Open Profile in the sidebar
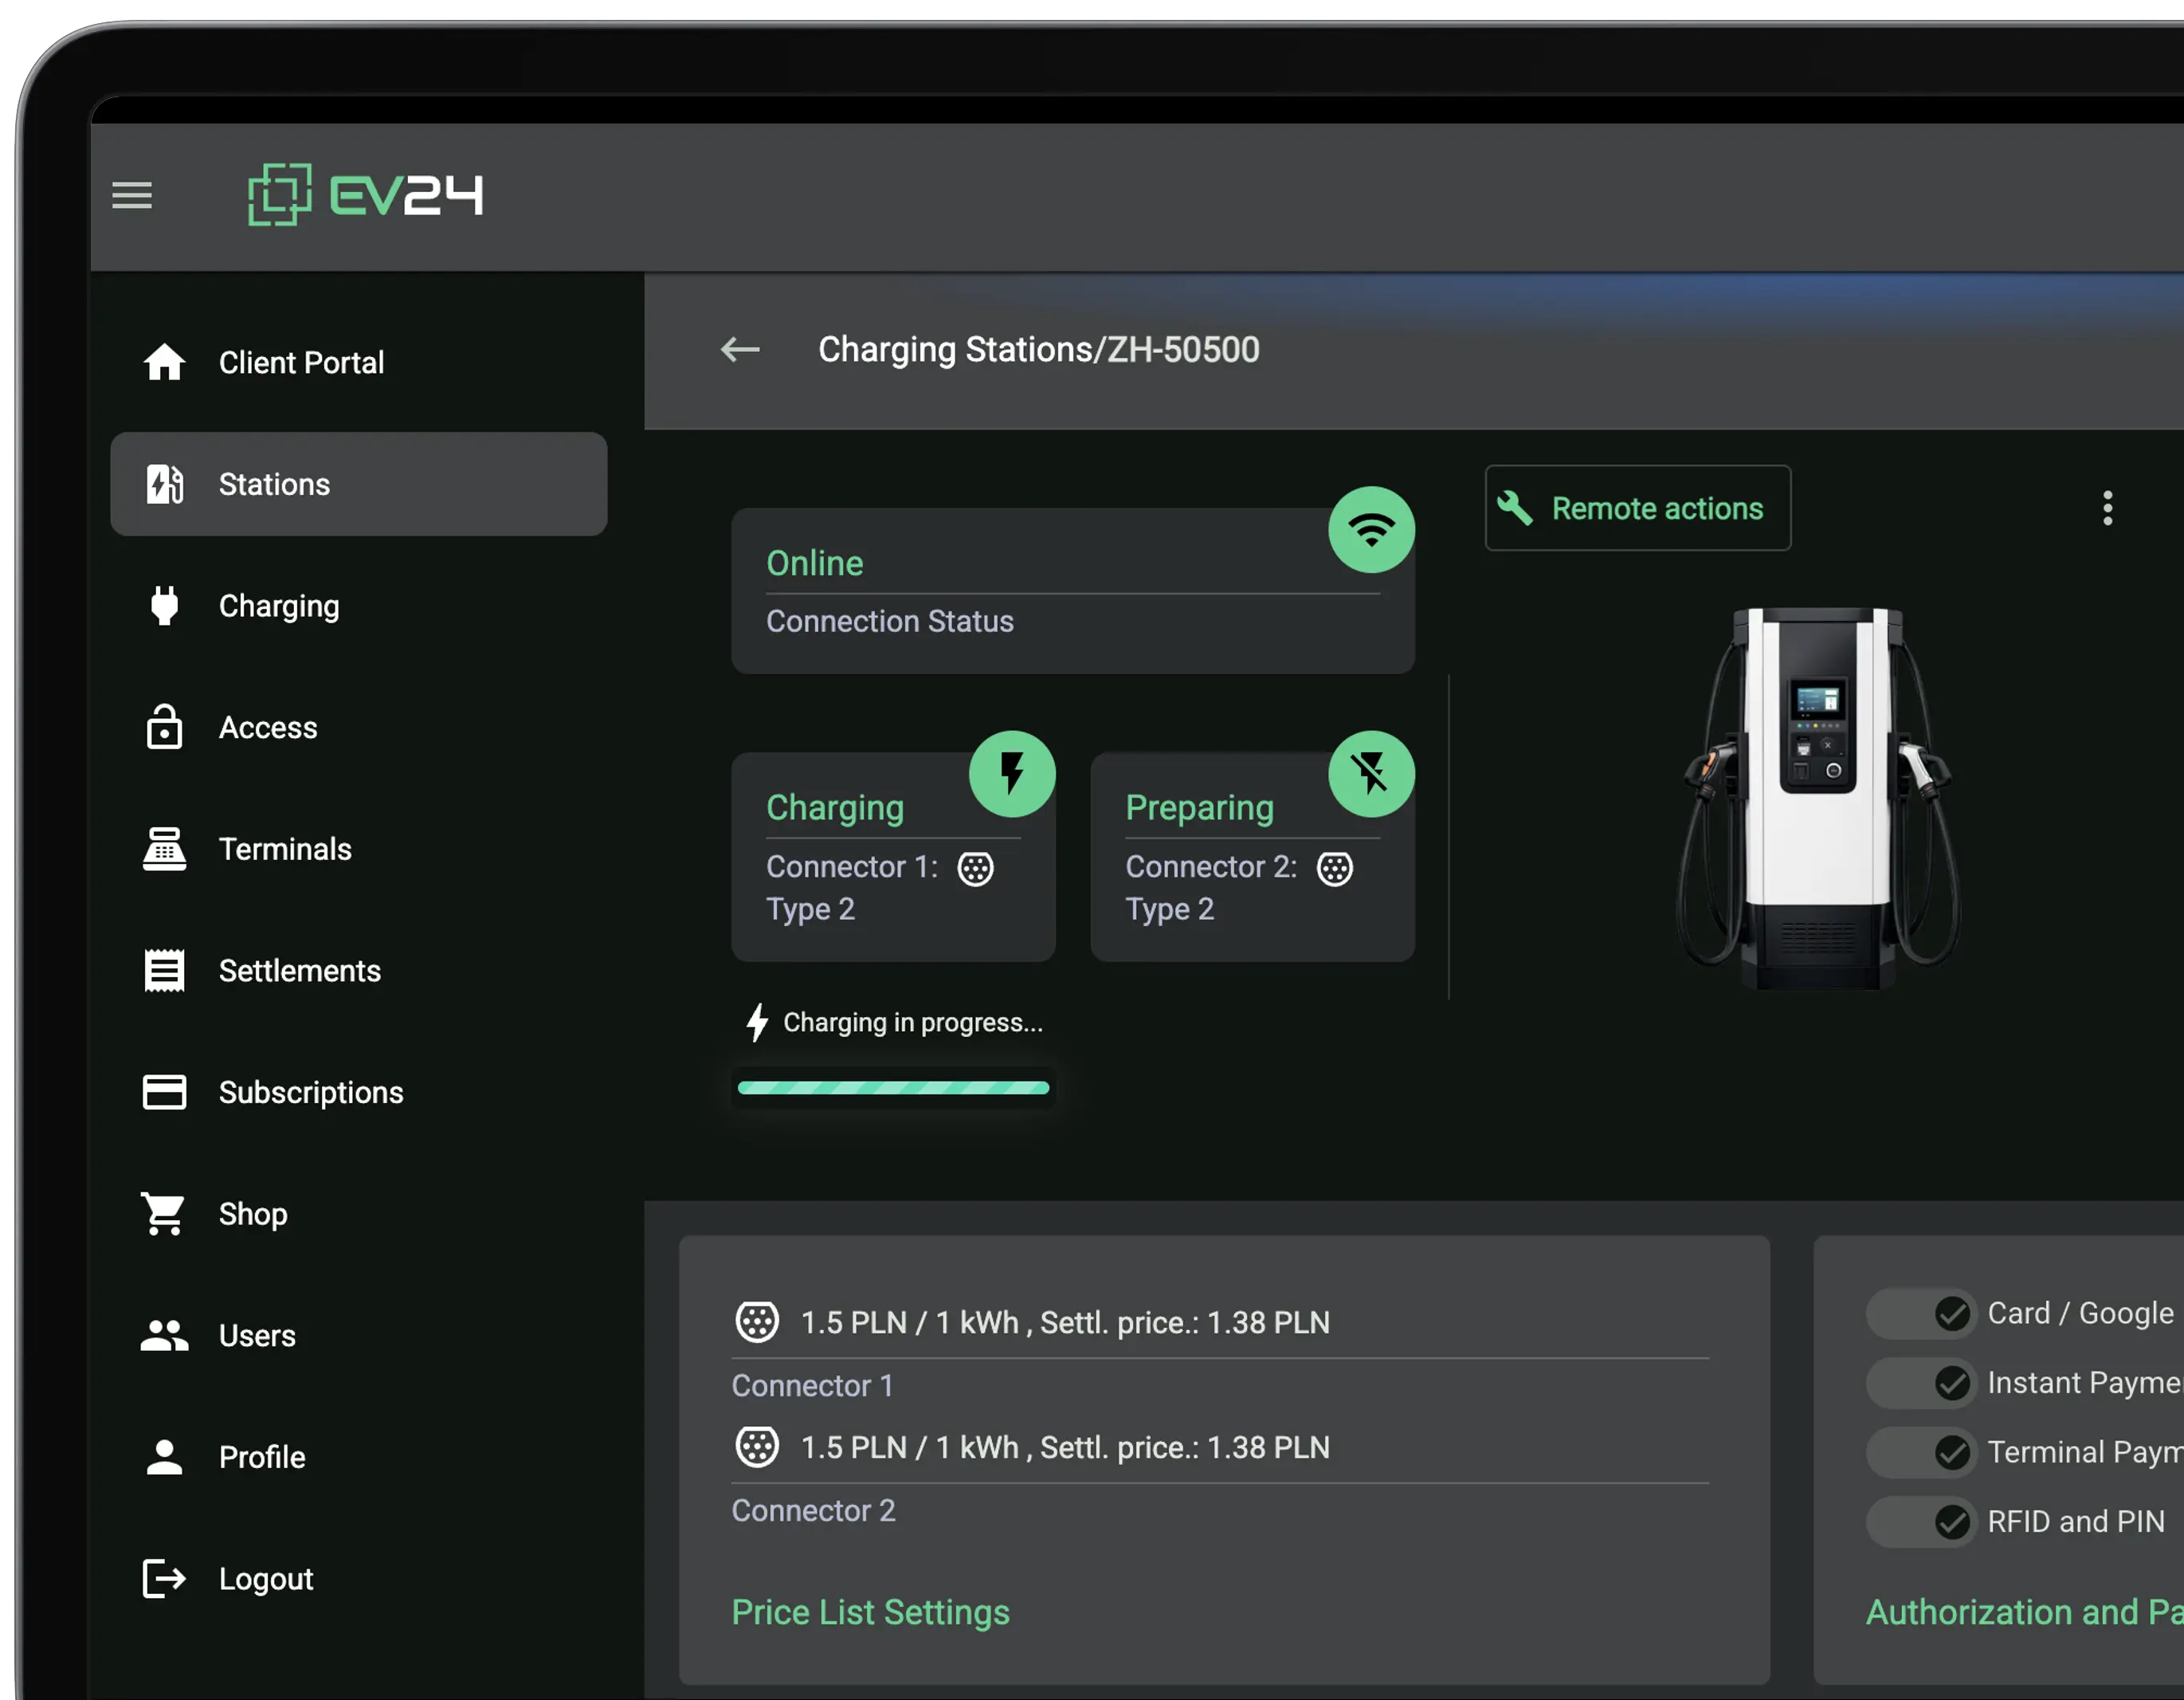The width and height of the screenshot is (2184, 1700). click(x=358, y=1457)
